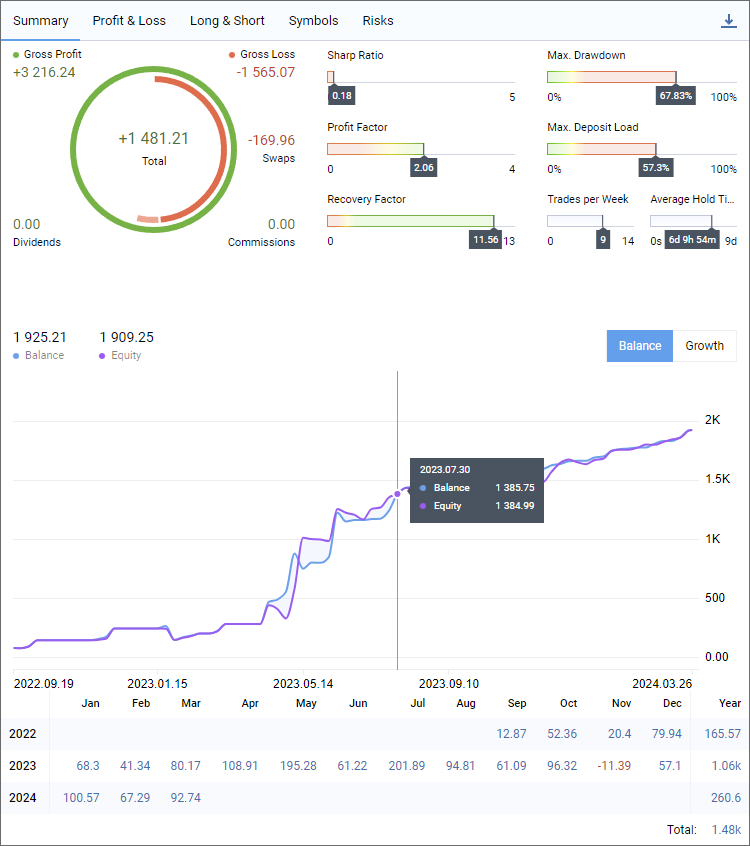This screenshot has width=750, height=846.
Task: Select the Balance chart button
Action: click(x=639, y=346)
